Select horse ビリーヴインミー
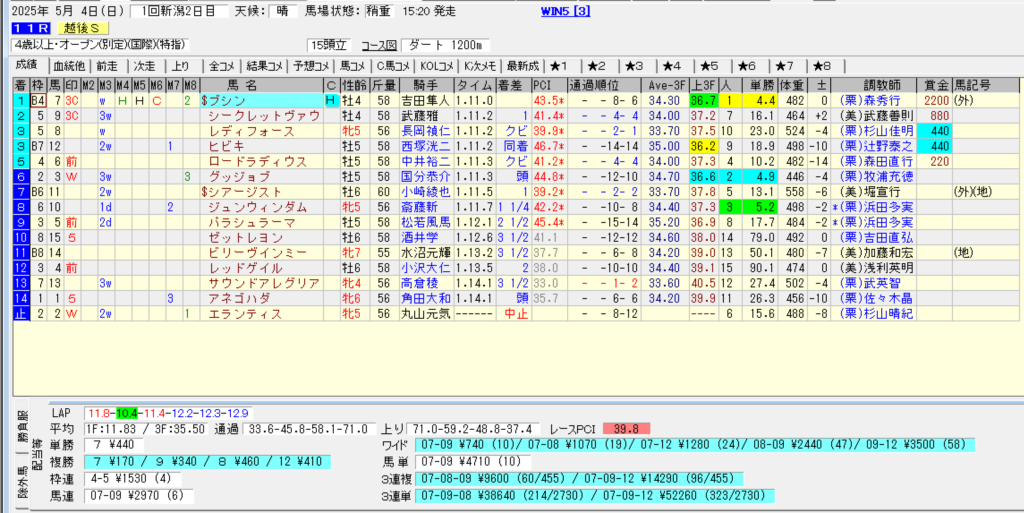 click(x=255, y=253)
